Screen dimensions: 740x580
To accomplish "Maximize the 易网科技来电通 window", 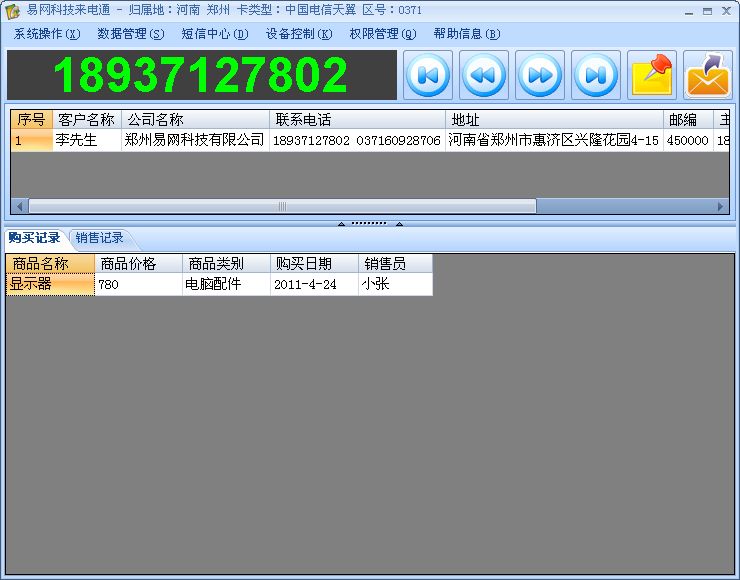I will (x=707, y=11).
